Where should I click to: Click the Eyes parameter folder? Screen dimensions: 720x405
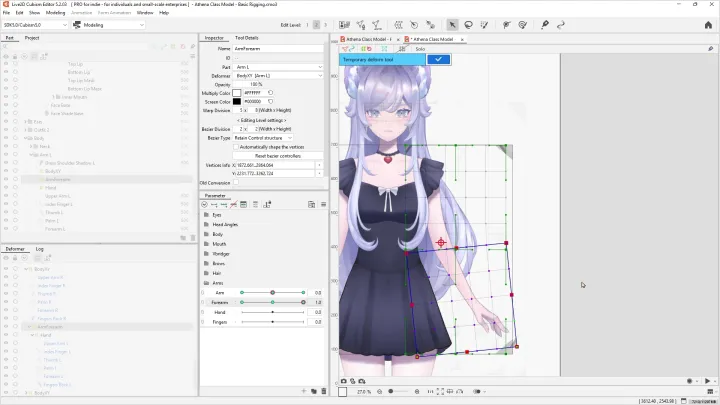(217, 215)
